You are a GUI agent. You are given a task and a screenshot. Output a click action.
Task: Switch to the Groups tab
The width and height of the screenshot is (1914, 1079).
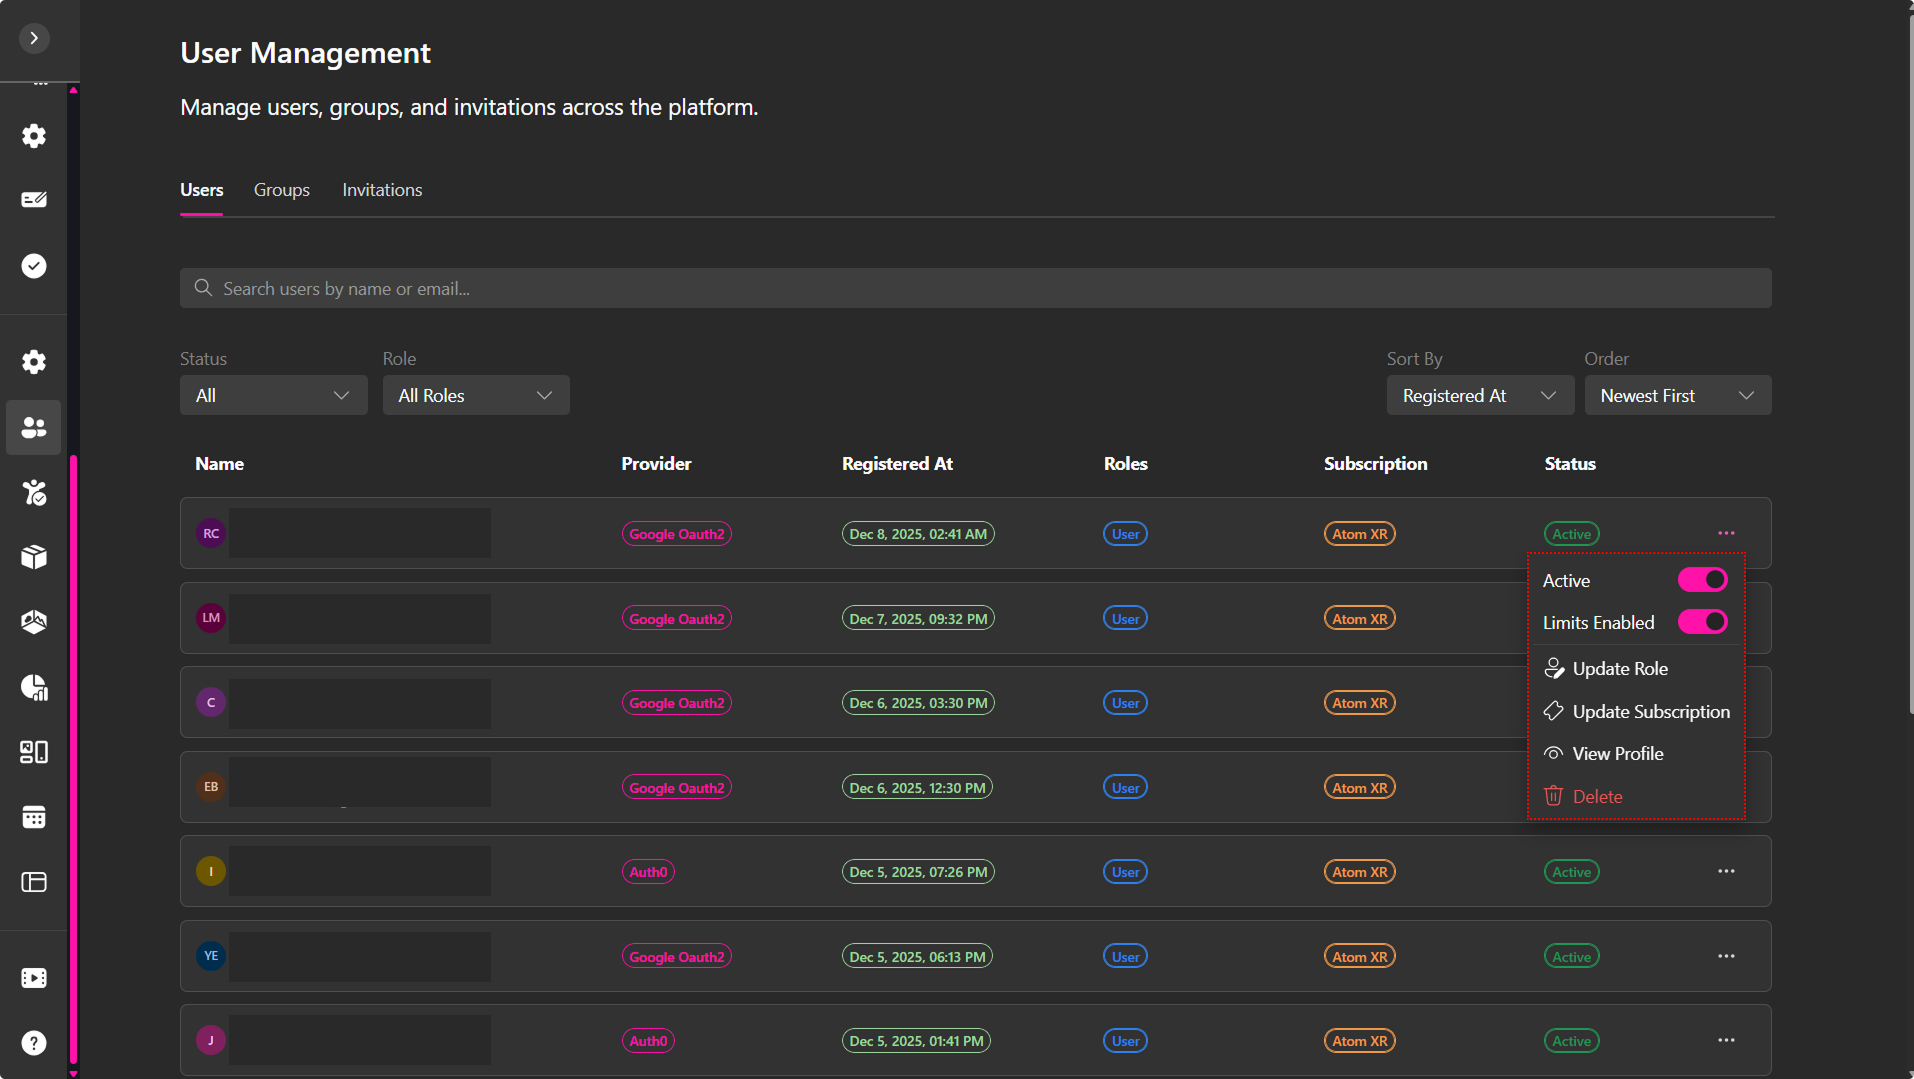tap(281, 190)
